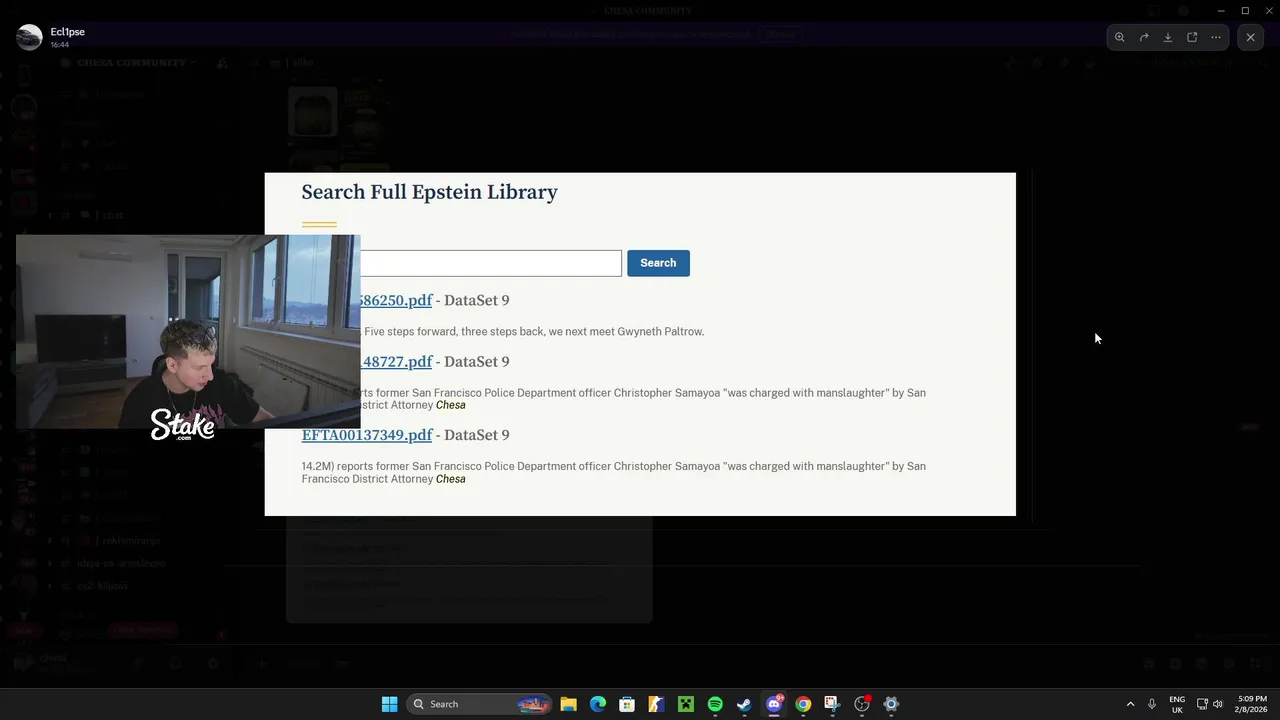Screen dimensions: 1280x720
Task: Open File Explorer from the taskbar
Action: [568, 704]
